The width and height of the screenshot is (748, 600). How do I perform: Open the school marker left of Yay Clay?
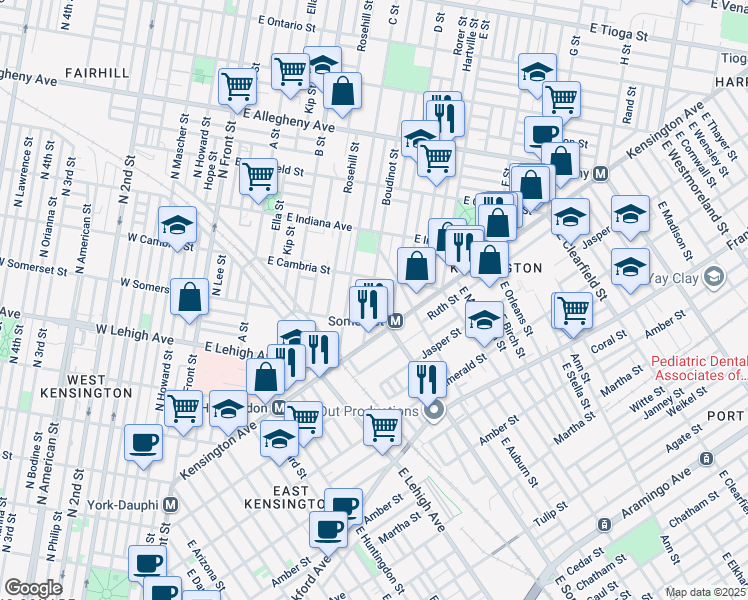pos(630,269)
